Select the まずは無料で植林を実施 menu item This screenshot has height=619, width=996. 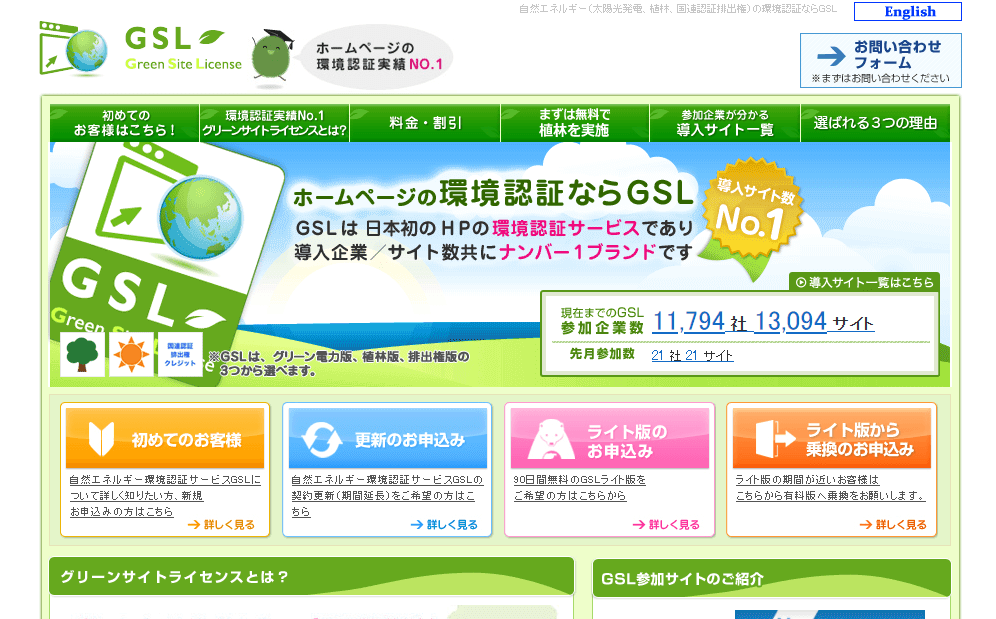coord(575,123)
